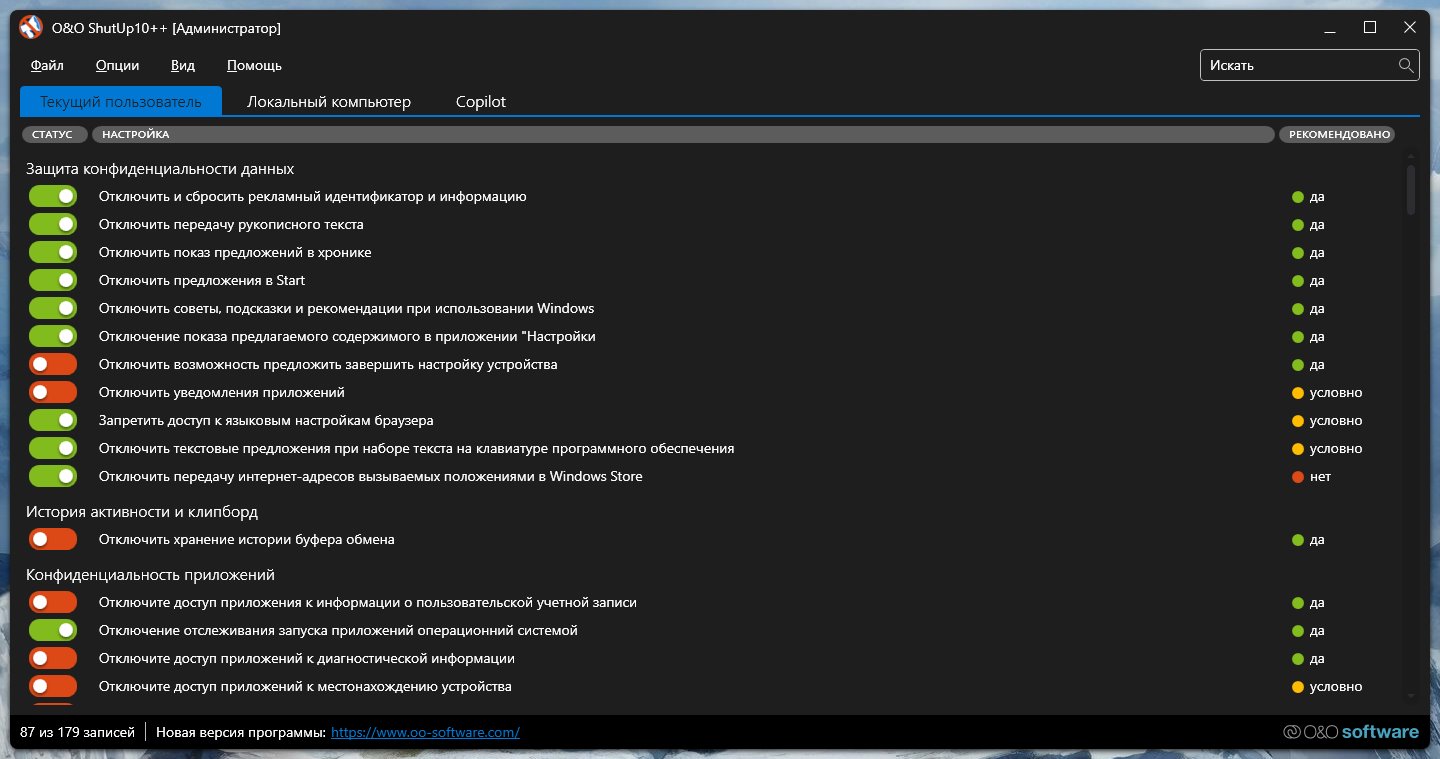Switch to the Copilot tab
The width and height of the screenshot is (1440, 759).
(481, 102)
